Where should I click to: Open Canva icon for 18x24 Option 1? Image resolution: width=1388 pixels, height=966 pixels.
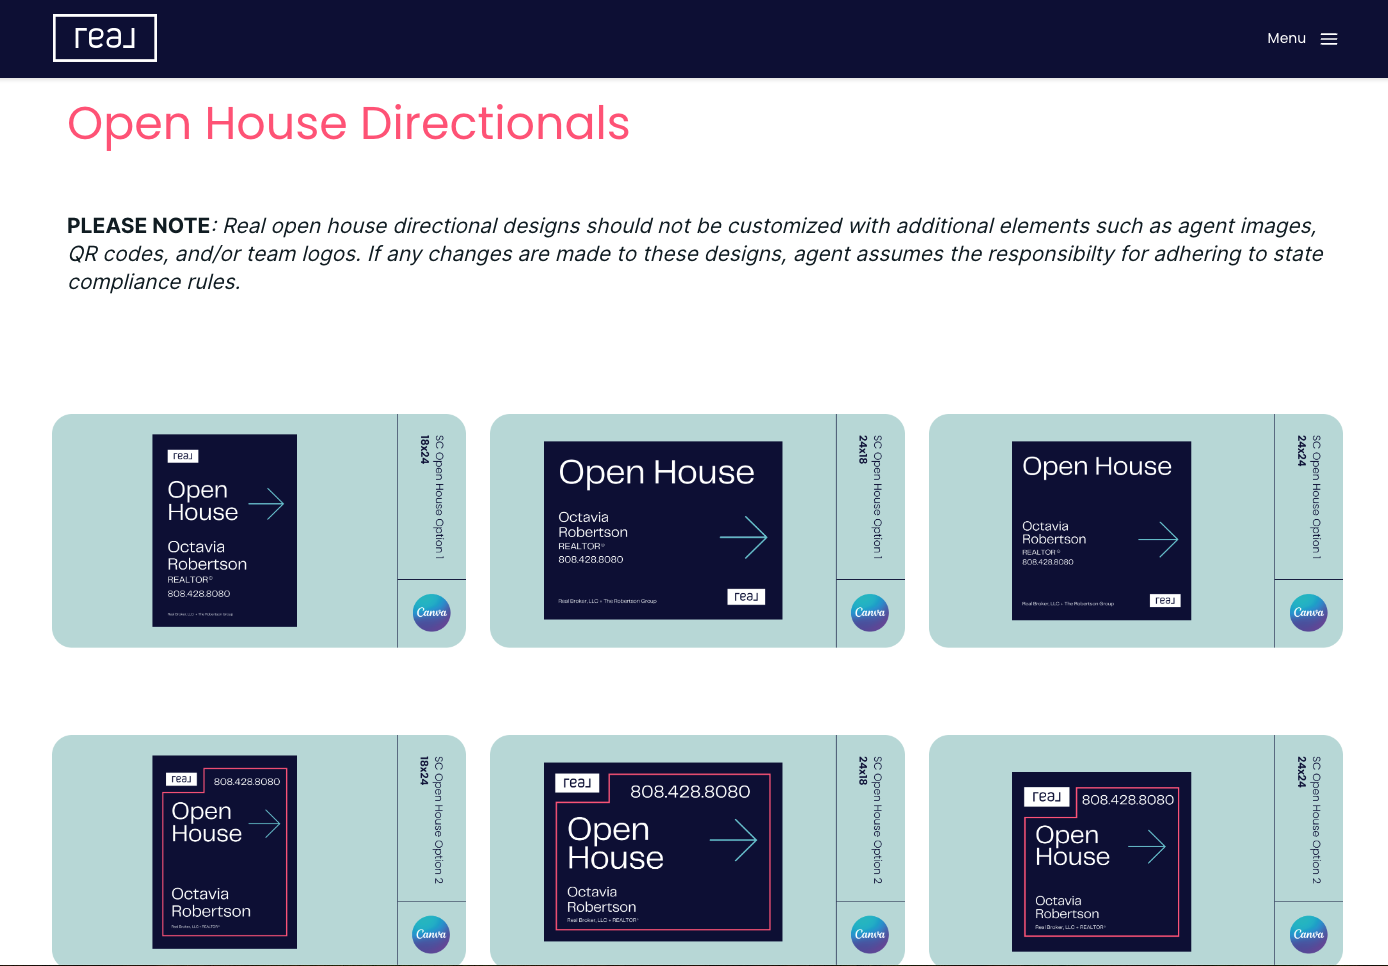pos(432,613)
